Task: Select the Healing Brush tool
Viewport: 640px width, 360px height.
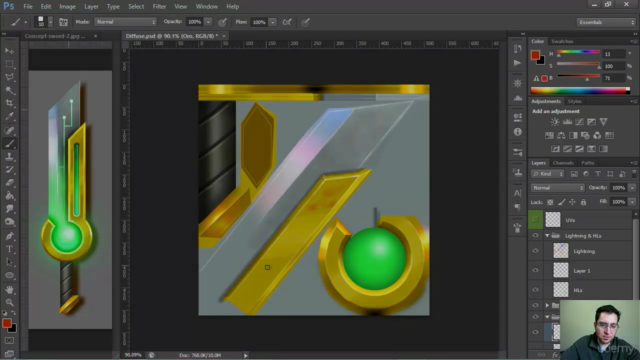Action: pyautogui.click(x=9, y=130)
